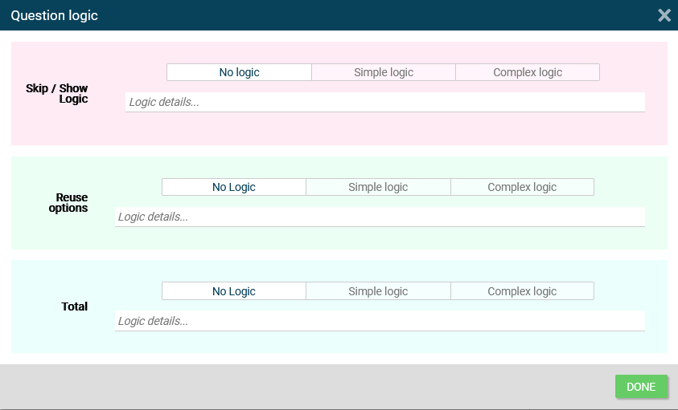
Task: Click the Skip / Show Logic label
Action: 57,94
